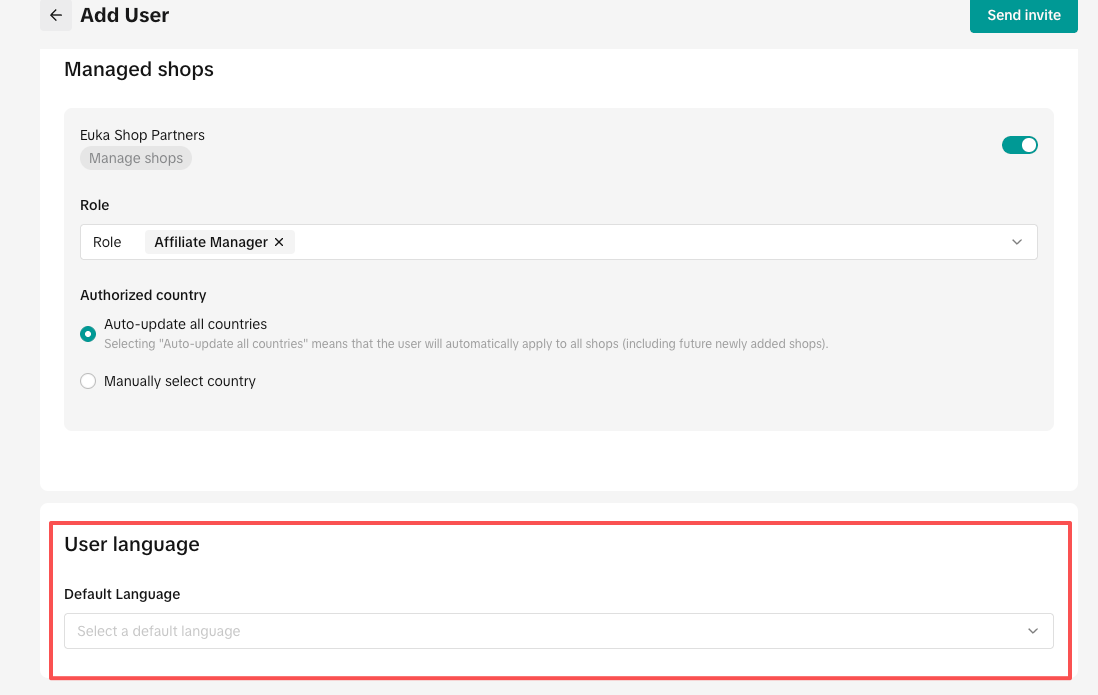Click the Default Language chevron arrow
The image size is (1098, 695).
click(1033, 631)
